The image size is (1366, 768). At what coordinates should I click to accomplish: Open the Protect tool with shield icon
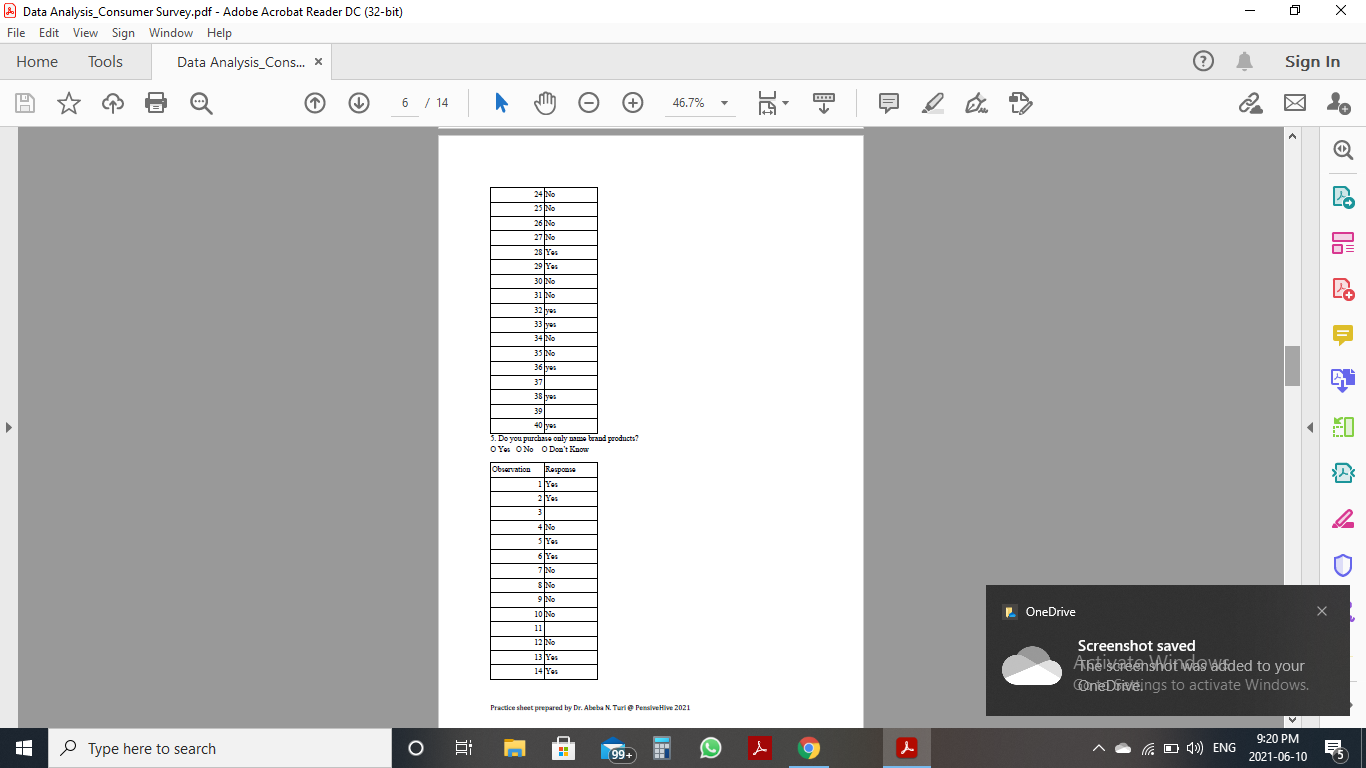coord(1343,564)
